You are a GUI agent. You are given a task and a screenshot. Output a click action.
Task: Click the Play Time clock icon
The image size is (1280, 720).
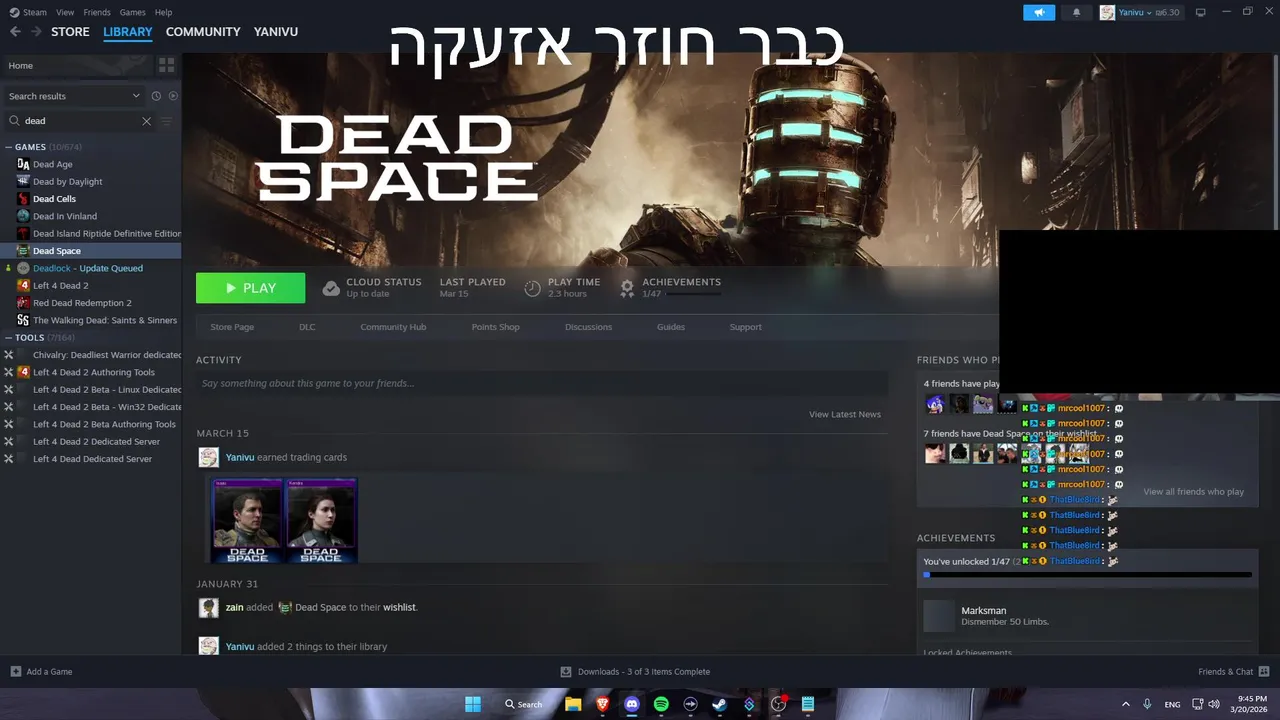(x=533, y=288)
